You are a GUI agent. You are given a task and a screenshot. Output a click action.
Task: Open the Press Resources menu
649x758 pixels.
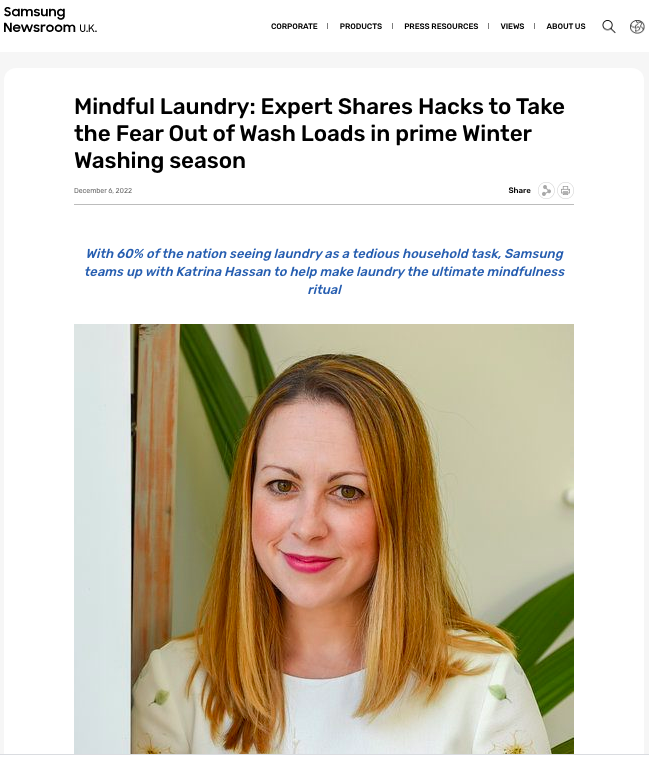point(441,26)
